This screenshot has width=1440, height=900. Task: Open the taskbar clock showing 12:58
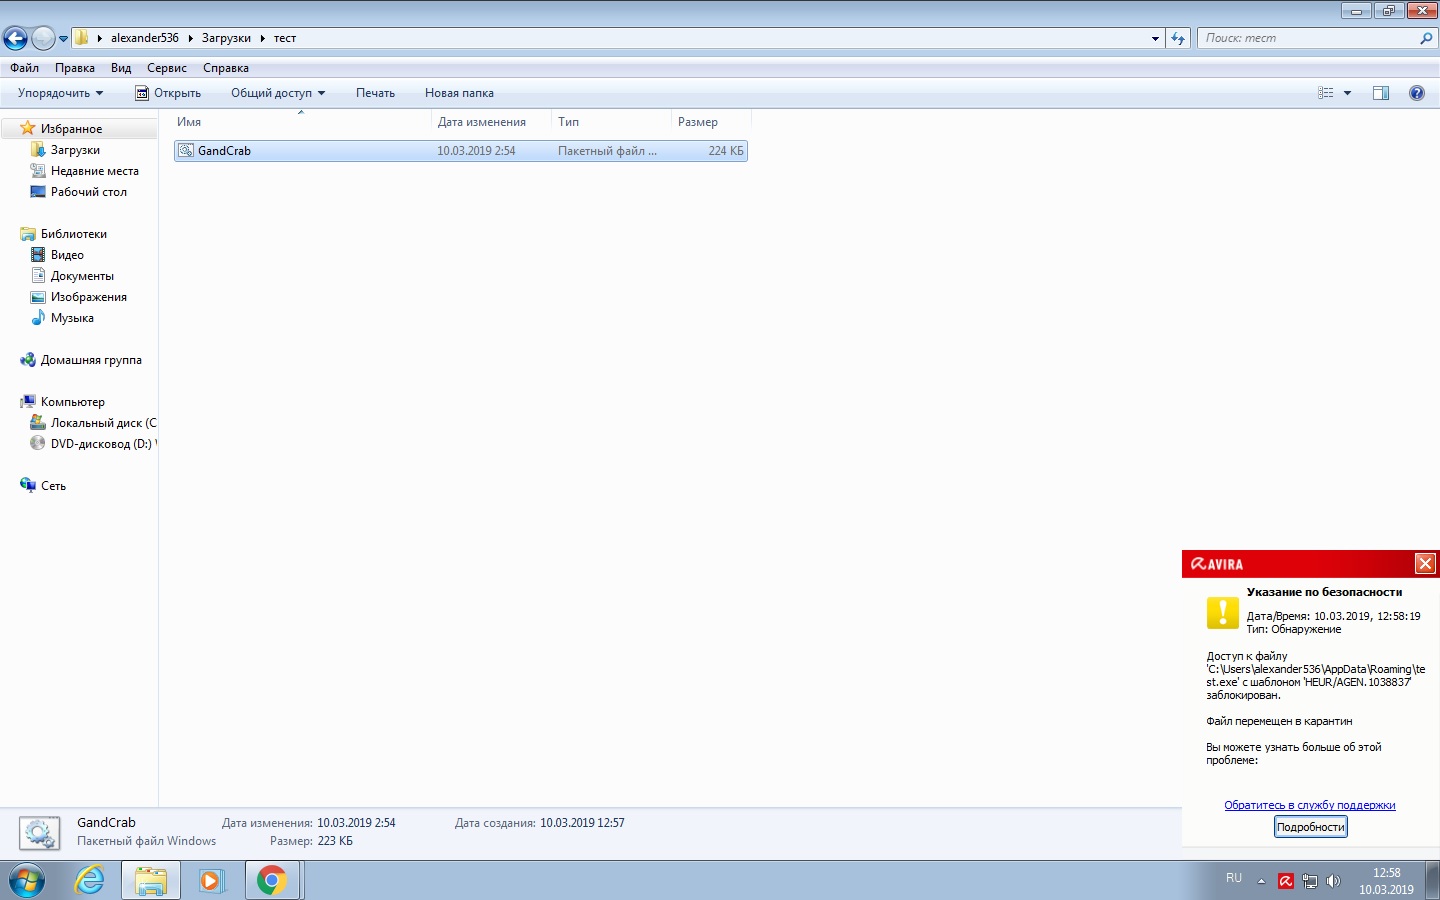pyautogui.click(x=1386, y=881)
